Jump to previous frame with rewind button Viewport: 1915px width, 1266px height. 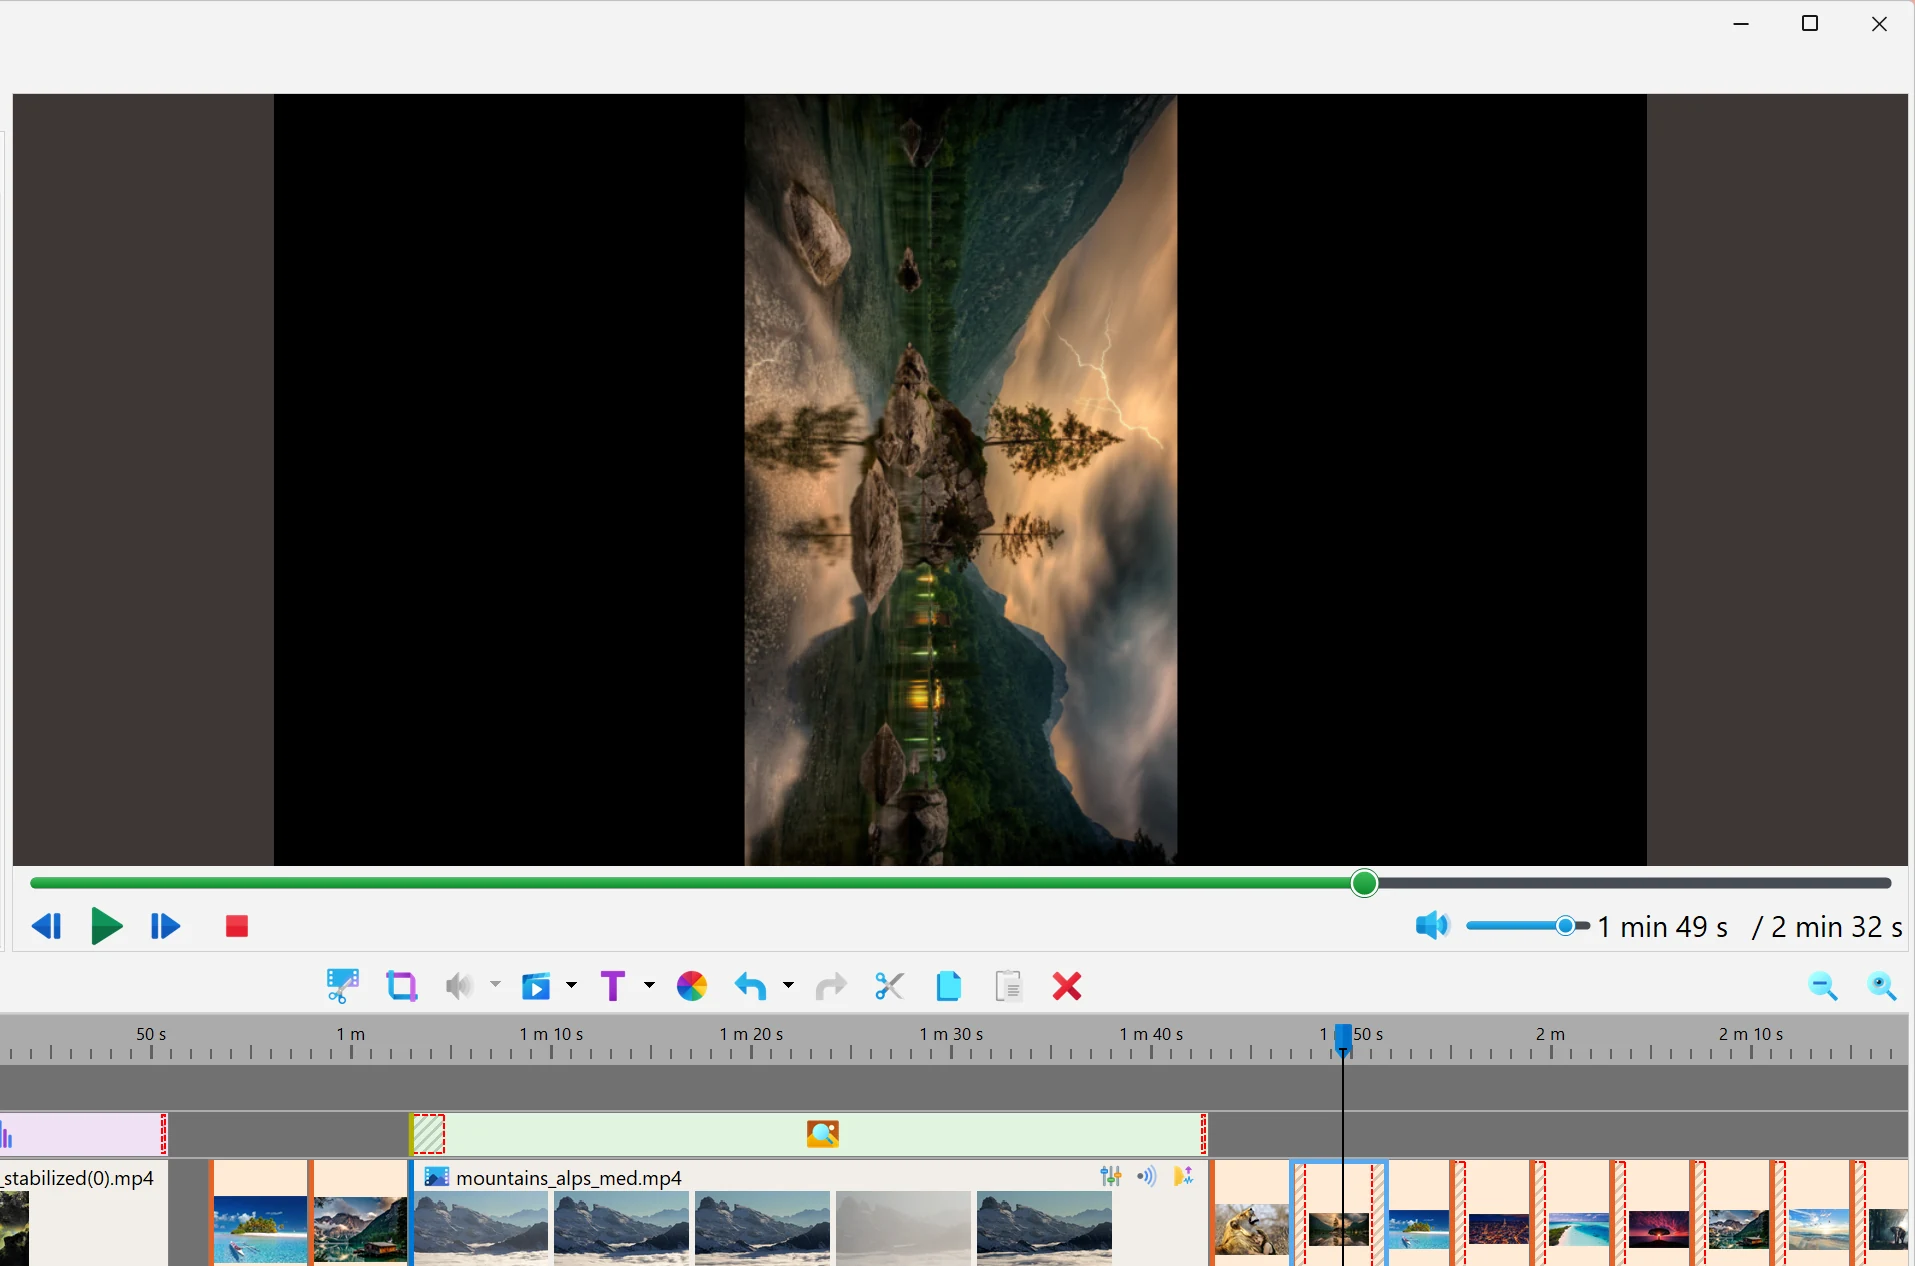(x=46, y=927)
